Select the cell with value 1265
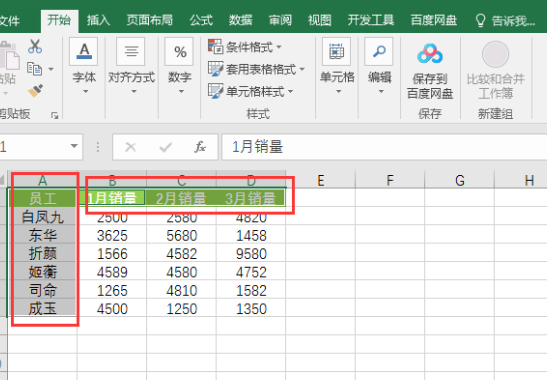 (x=112, y=290)
